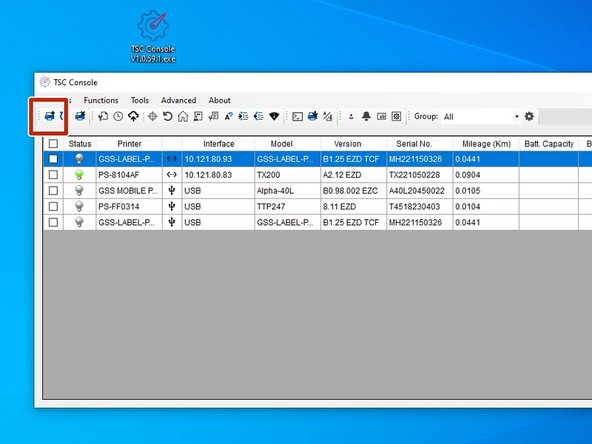
Task: Select the version B0.98.002 EZC cell
Action: pyautogui.click(x=353, y=191)
